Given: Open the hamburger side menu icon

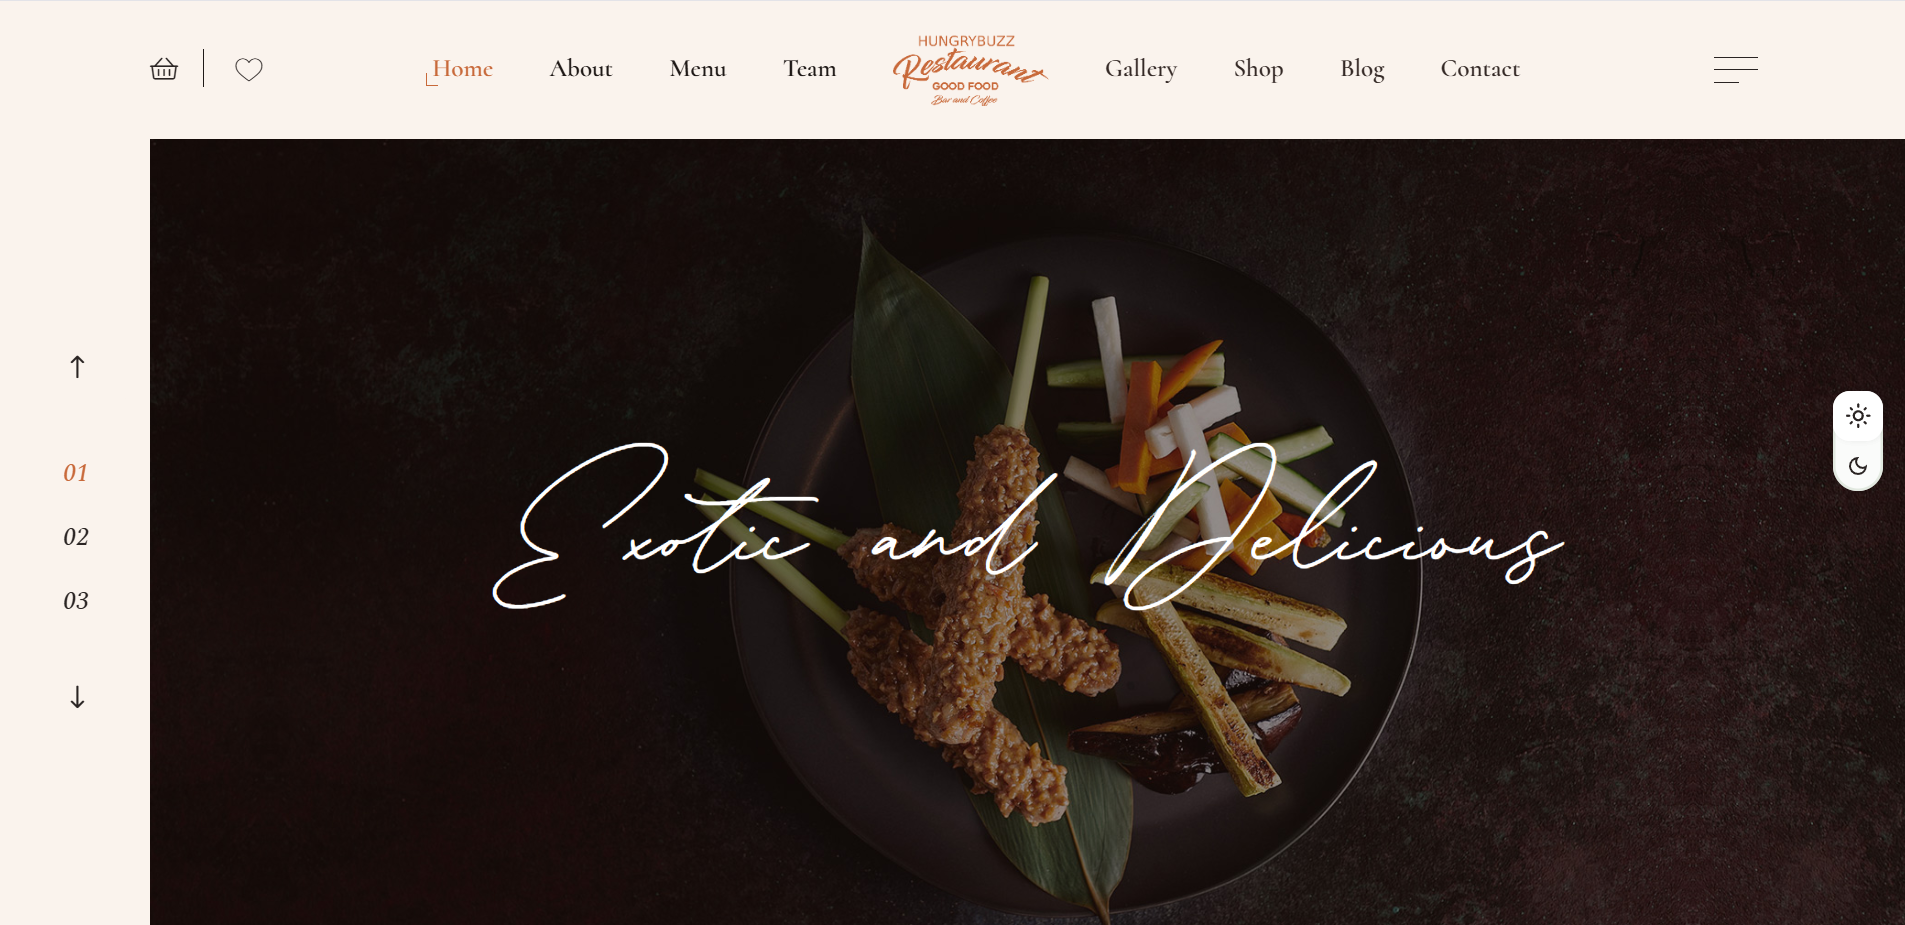Looking at the screenshot, I should click(x=1736, y=69).
